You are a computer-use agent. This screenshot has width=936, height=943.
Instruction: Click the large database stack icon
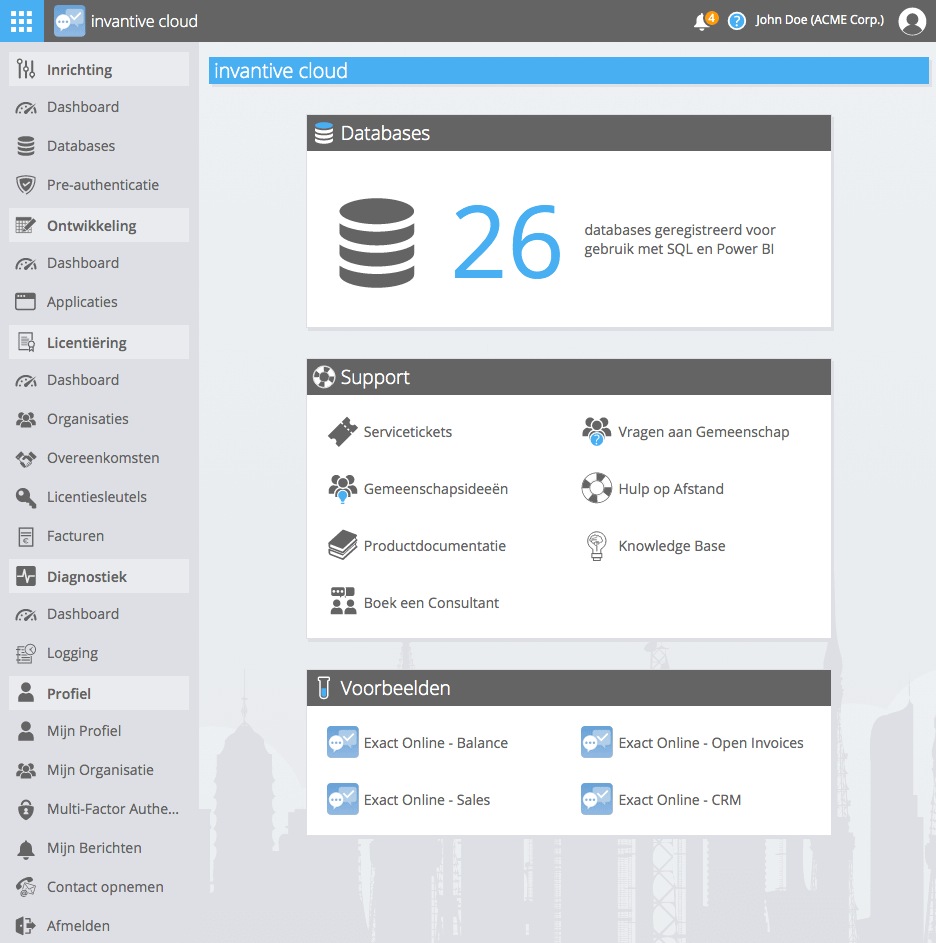[x=376, y=242]
